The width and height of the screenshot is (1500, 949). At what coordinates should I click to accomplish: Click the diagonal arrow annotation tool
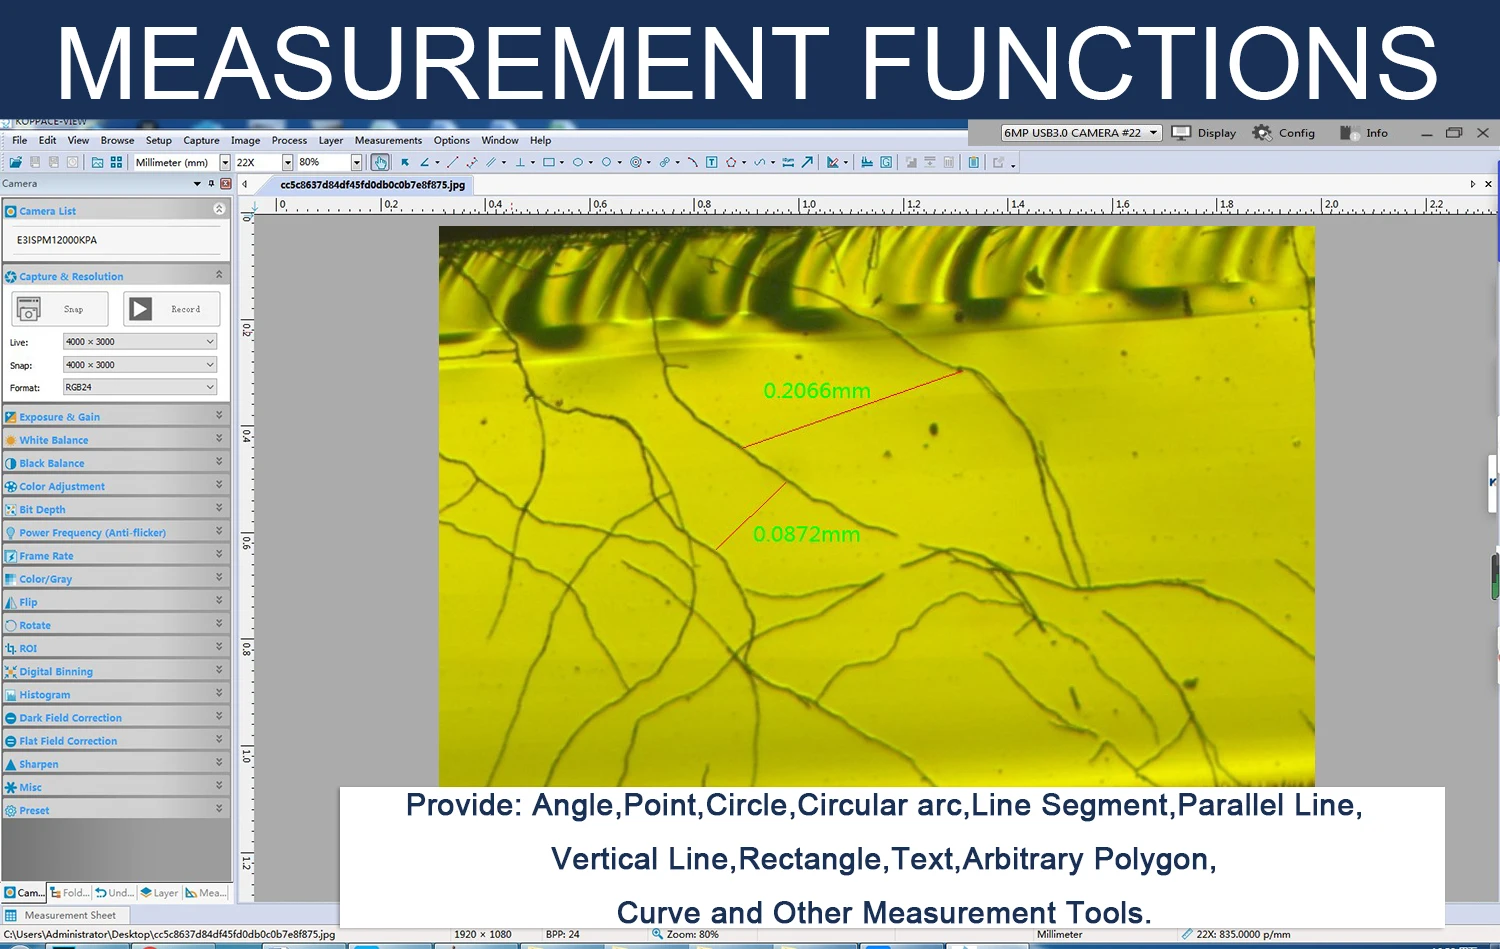tap(808, 162)
